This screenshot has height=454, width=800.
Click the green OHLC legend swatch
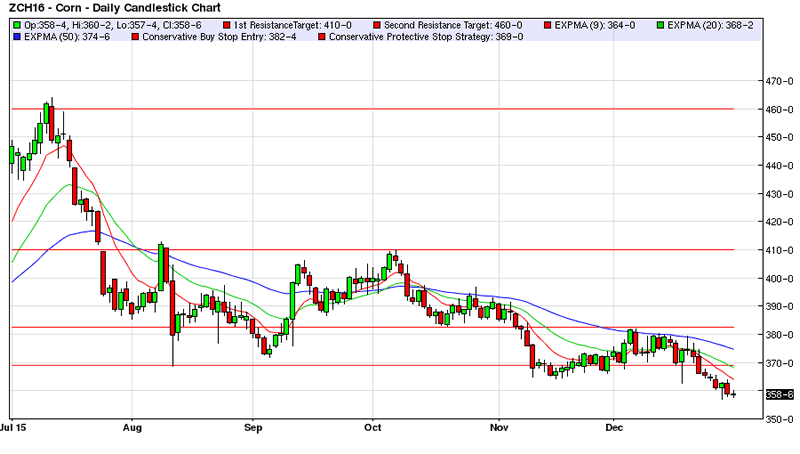tap(15, 23)
